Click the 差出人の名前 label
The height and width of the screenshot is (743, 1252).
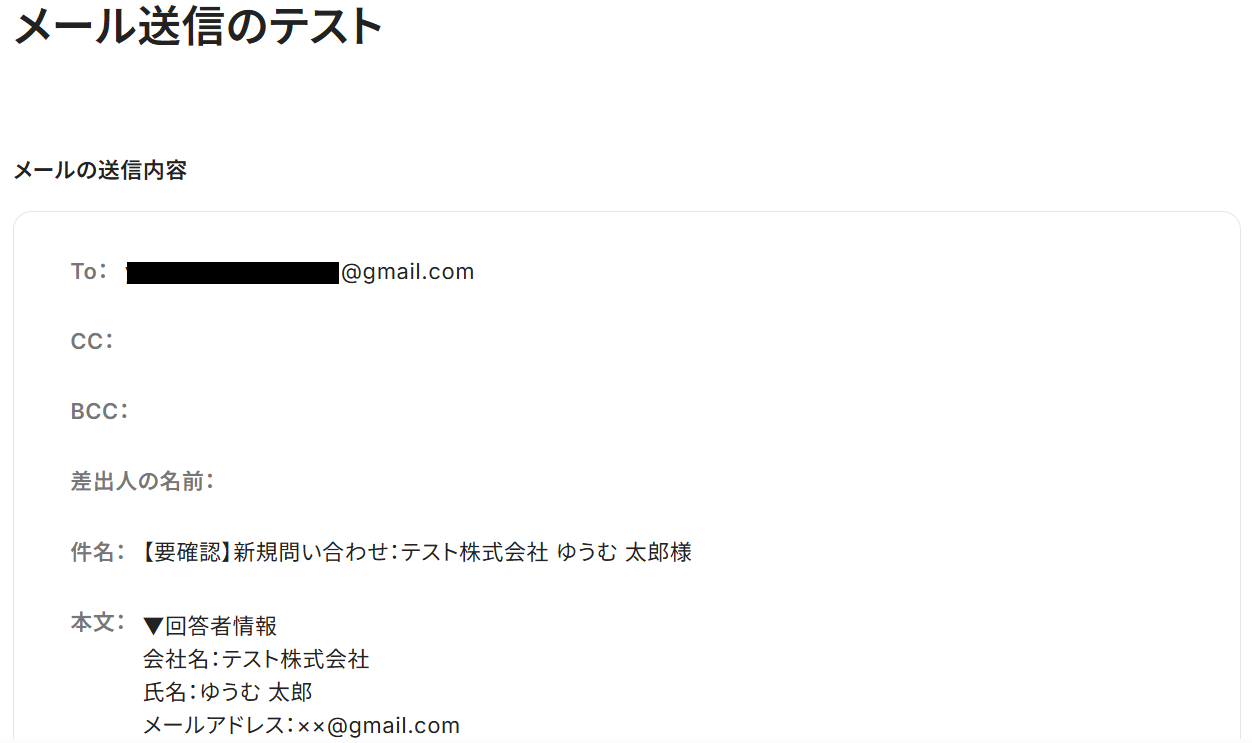pos(143,482)
